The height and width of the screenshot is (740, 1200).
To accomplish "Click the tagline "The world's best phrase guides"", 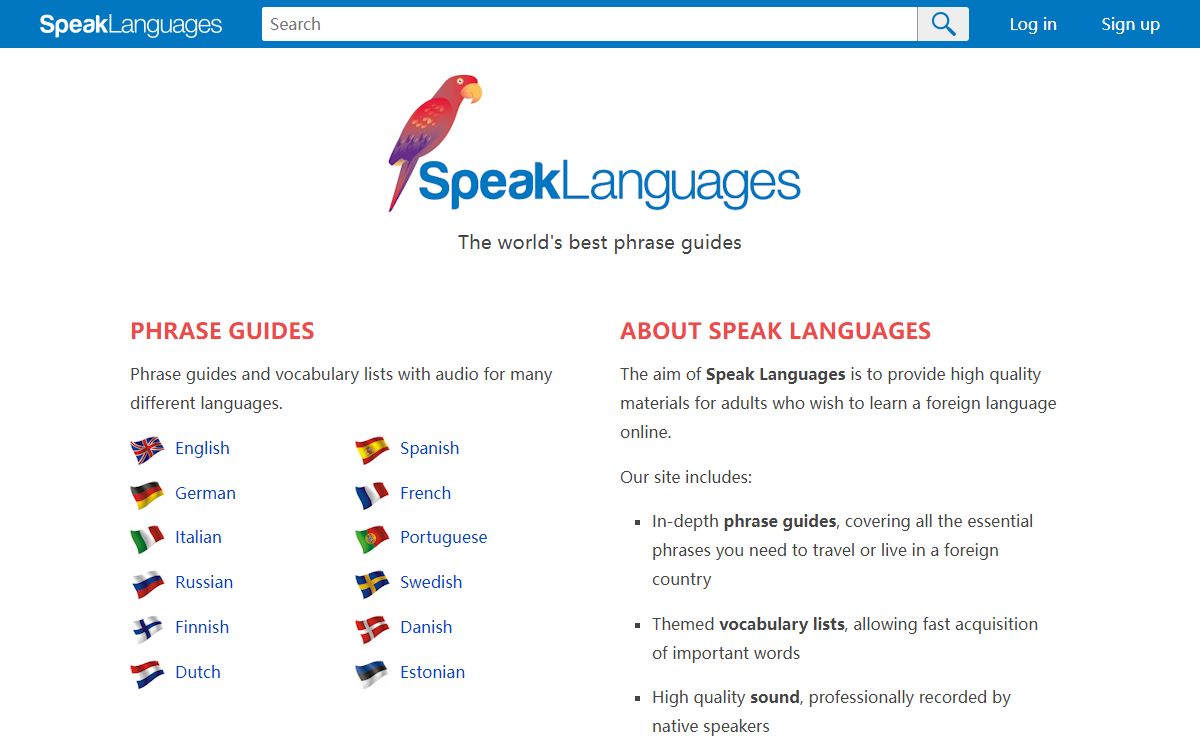I will coord(600,242).
